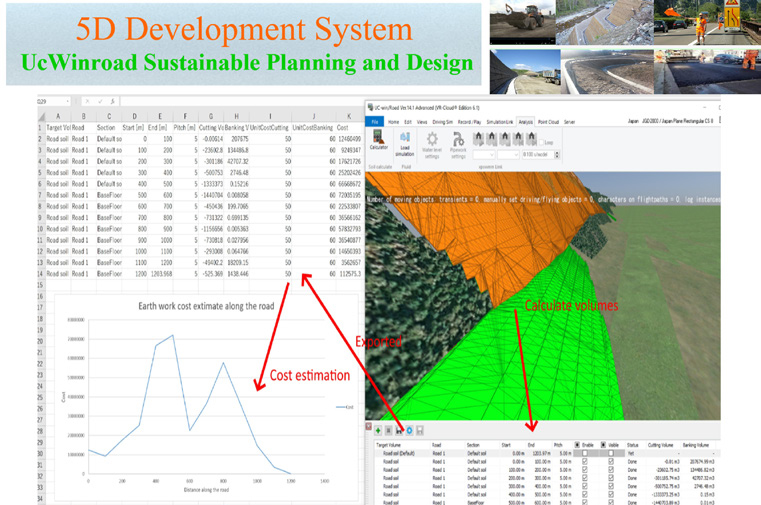Viewport: 761px width, 505px height.
Task: Toggle Visible column header checkbox
Action: point(603,445)
